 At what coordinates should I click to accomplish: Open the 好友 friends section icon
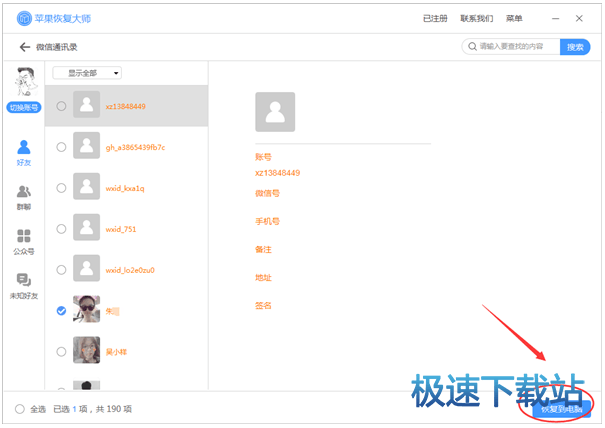point(24,147)
